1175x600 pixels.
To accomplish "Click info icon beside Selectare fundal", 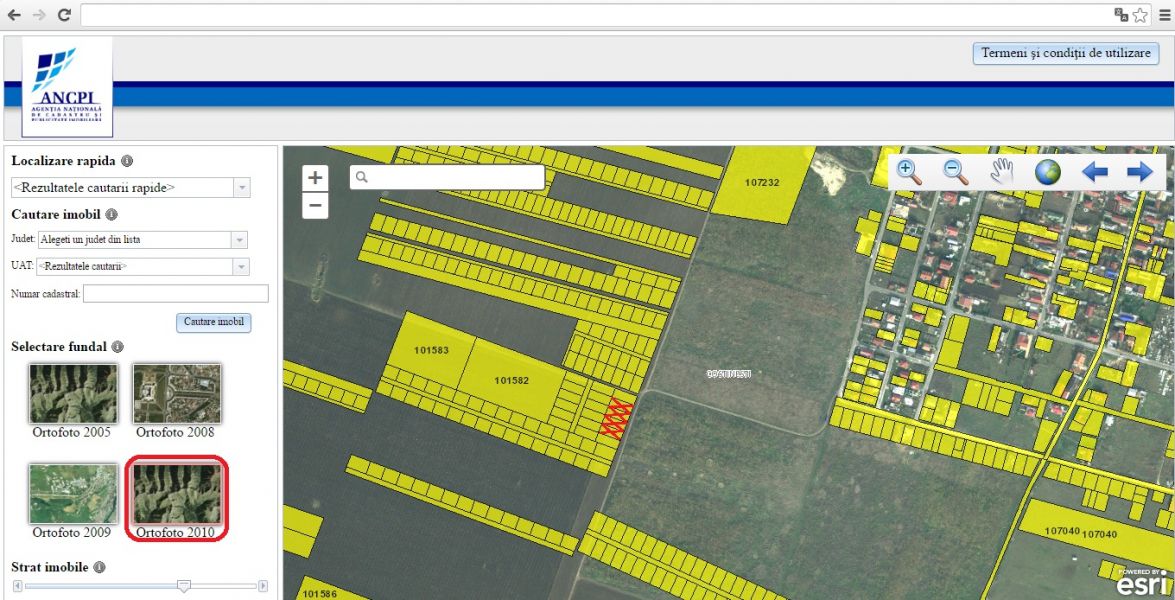I will point(118,347).
